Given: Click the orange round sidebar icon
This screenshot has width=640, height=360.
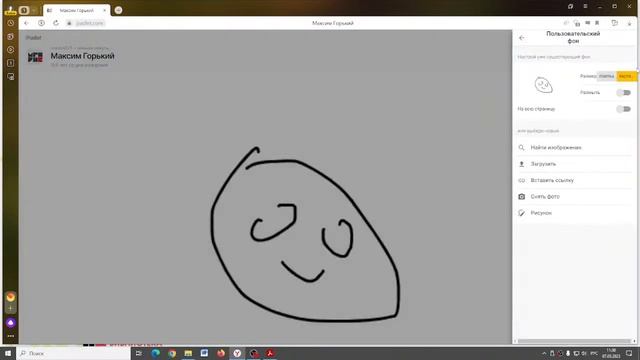Looking at the screenshot, I should tap(11, 297).
